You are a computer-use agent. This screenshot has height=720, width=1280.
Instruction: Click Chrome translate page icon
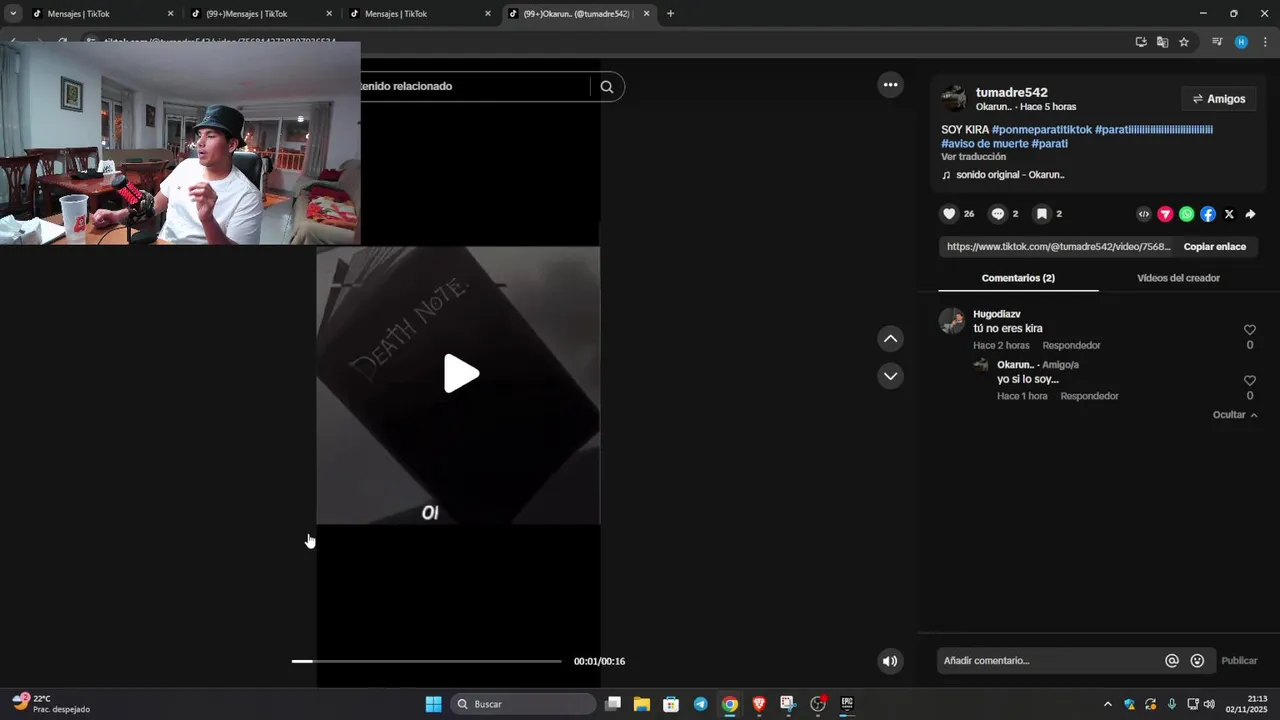click(1162, 42)
